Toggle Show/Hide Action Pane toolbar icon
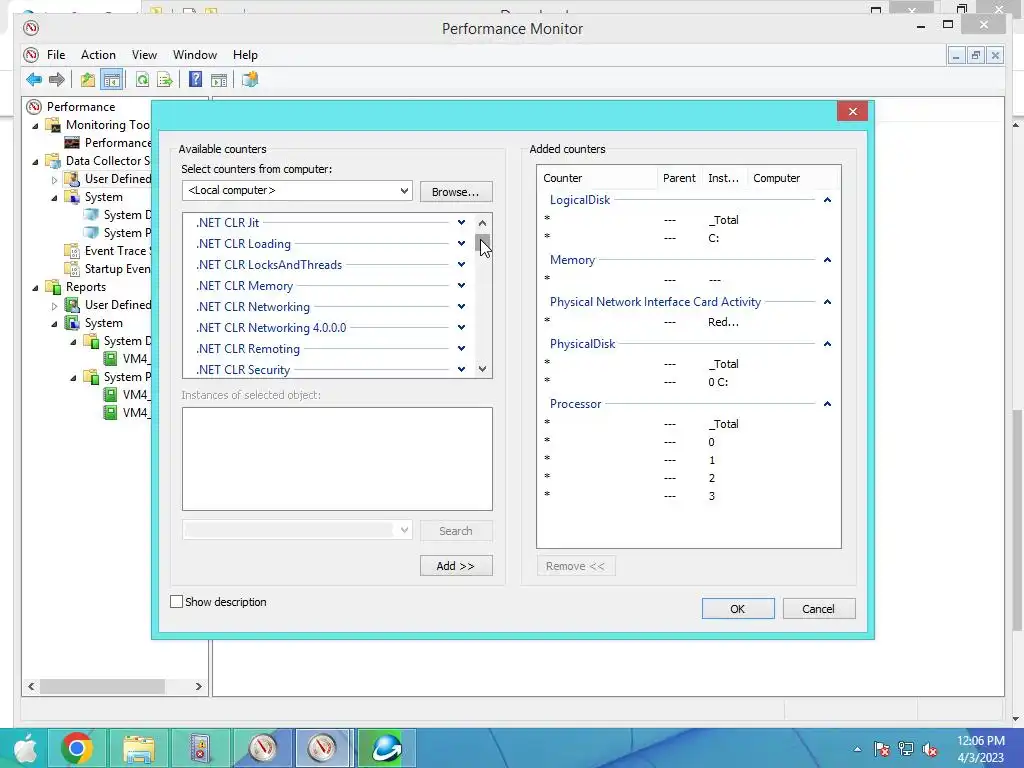This screenshot has height=768, width=1024. (219, 80)
